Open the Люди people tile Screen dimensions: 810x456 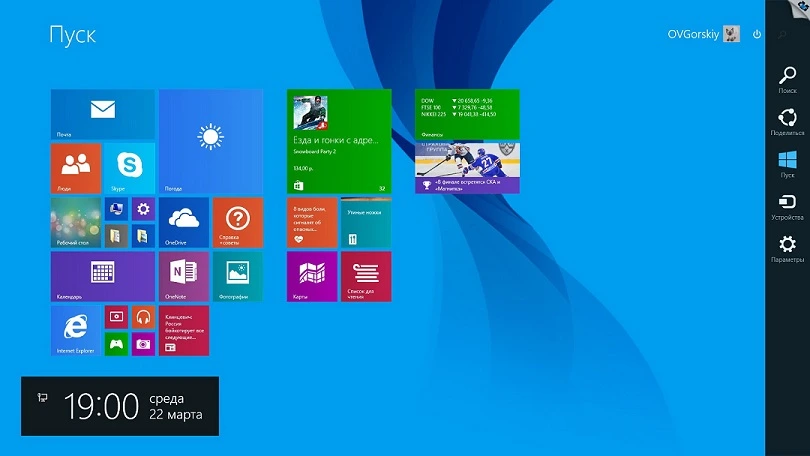pyautogui.click(x=76, y=168)
